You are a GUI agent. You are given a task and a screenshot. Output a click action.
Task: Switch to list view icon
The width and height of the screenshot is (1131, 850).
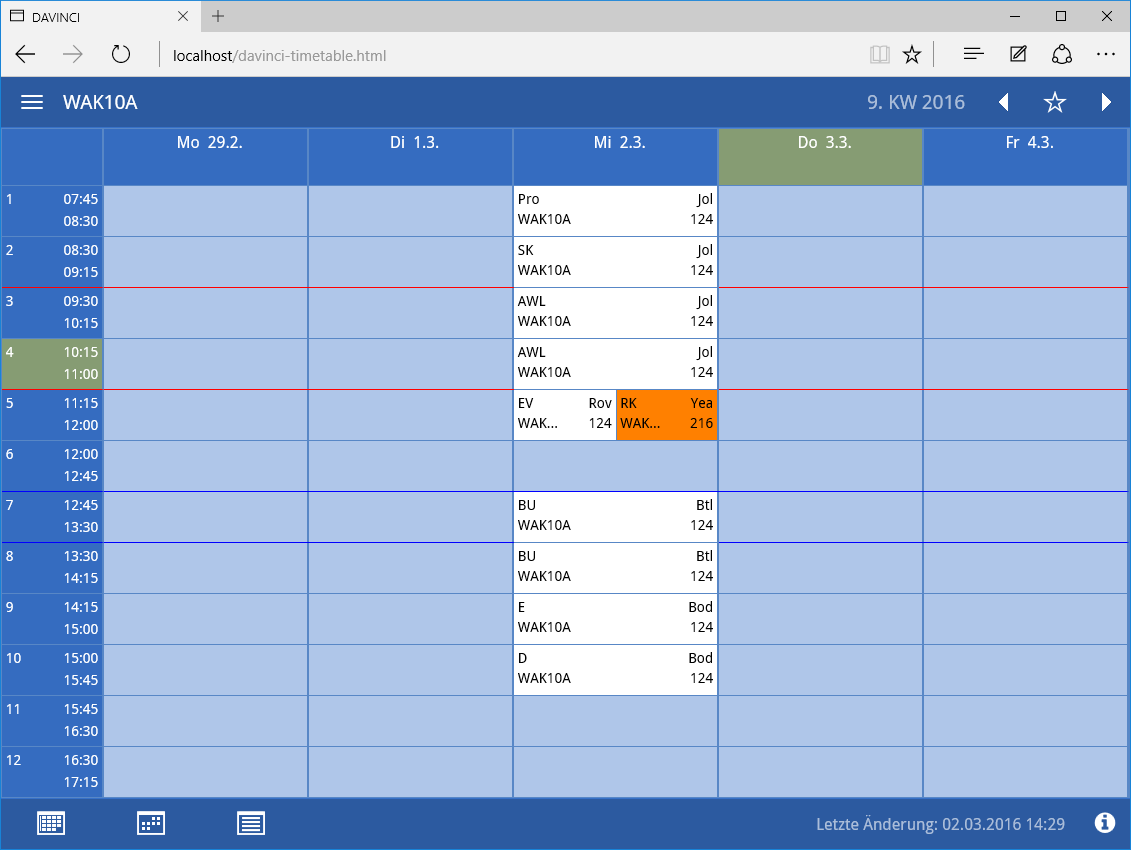251,824
